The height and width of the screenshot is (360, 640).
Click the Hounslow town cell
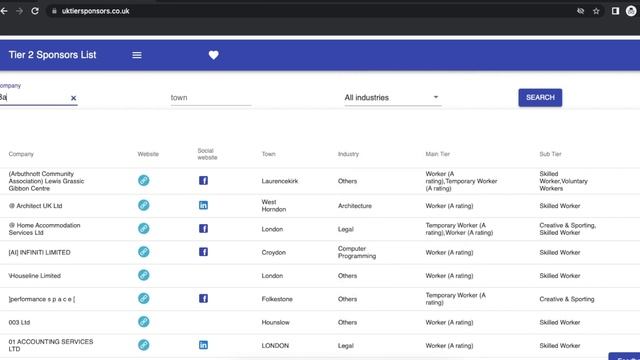point(276,322)
